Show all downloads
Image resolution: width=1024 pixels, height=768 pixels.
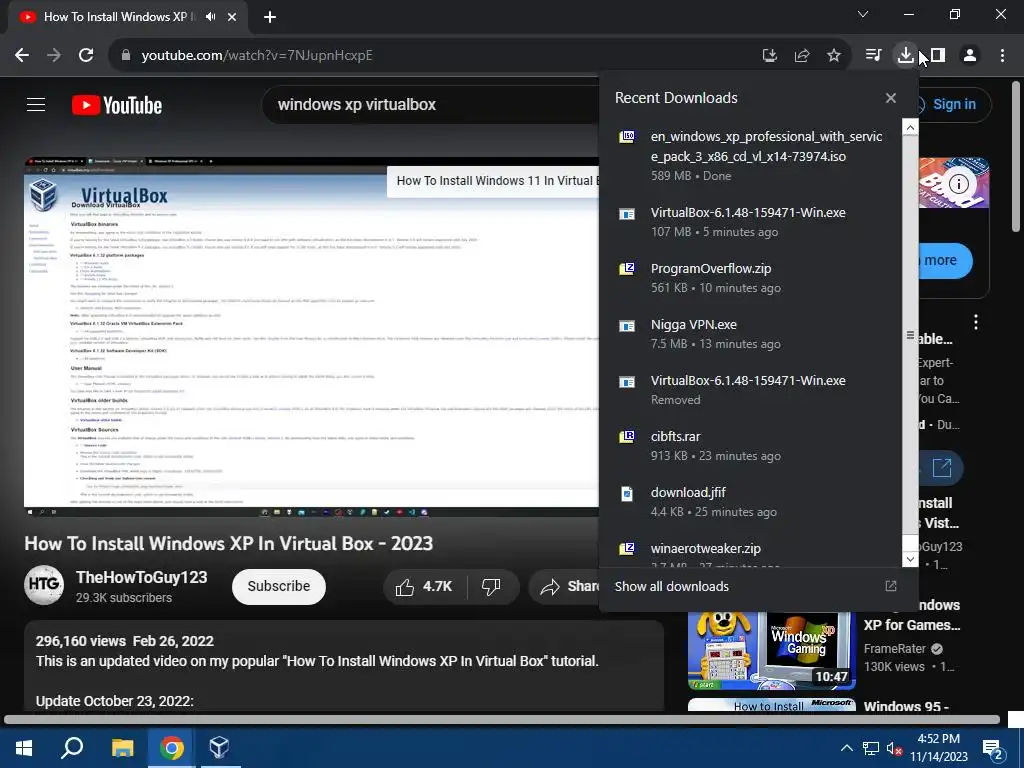click(x=671, y=586)
